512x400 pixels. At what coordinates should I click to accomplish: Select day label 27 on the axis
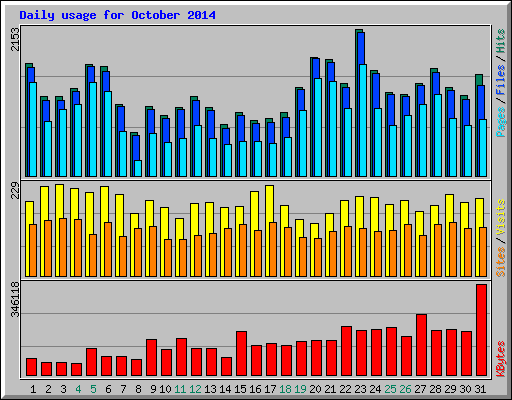[420, 389]
